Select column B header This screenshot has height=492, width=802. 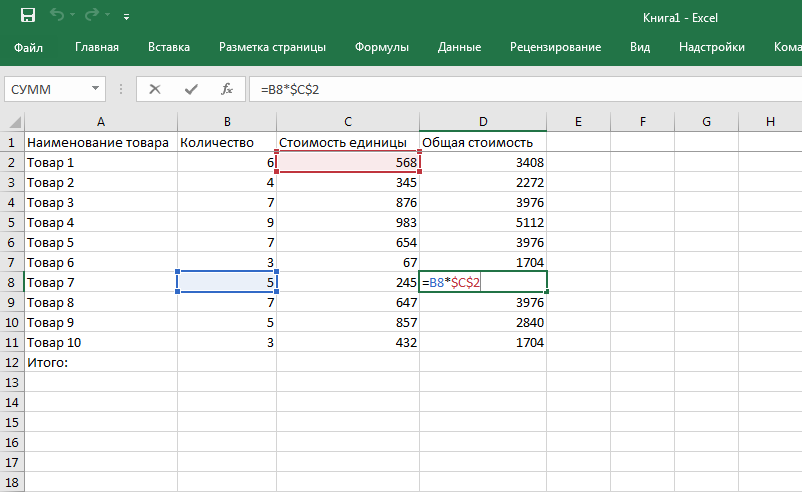(x=227, y=122)
